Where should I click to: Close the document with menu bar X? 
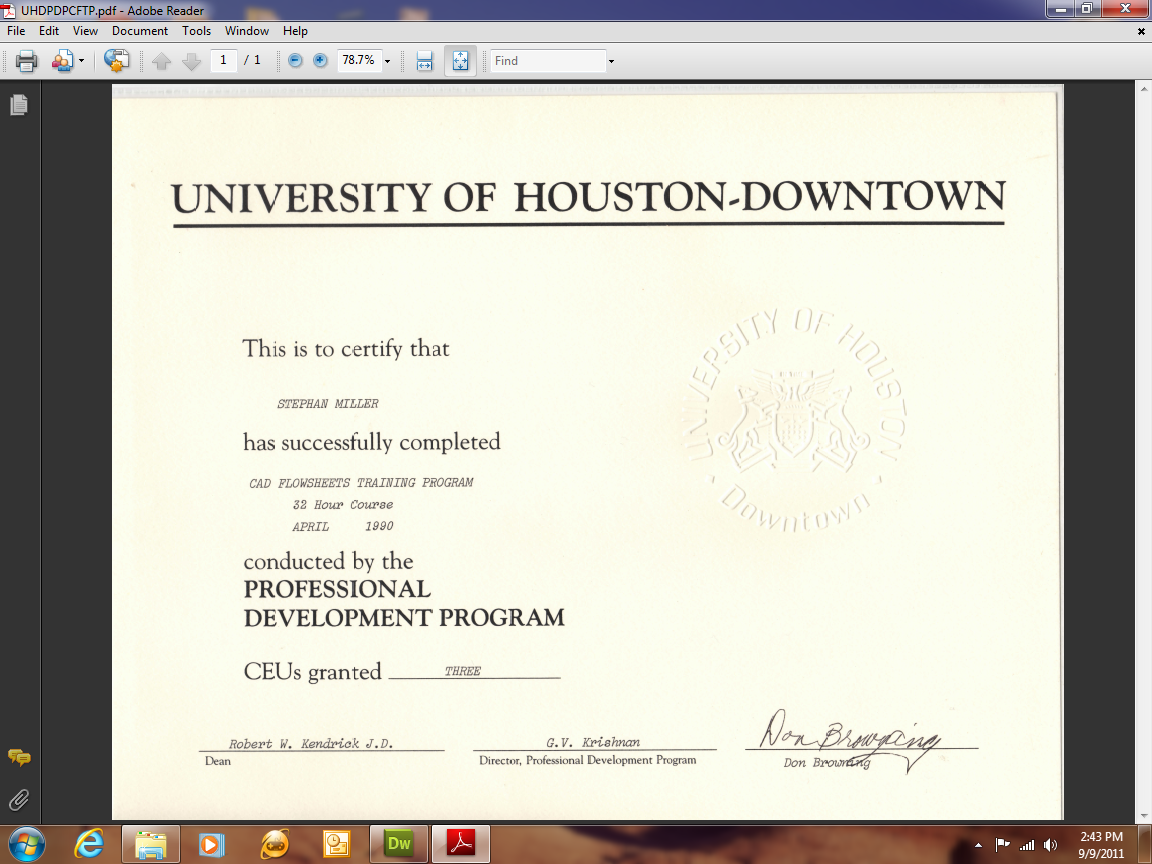[x=1142, y=32]
